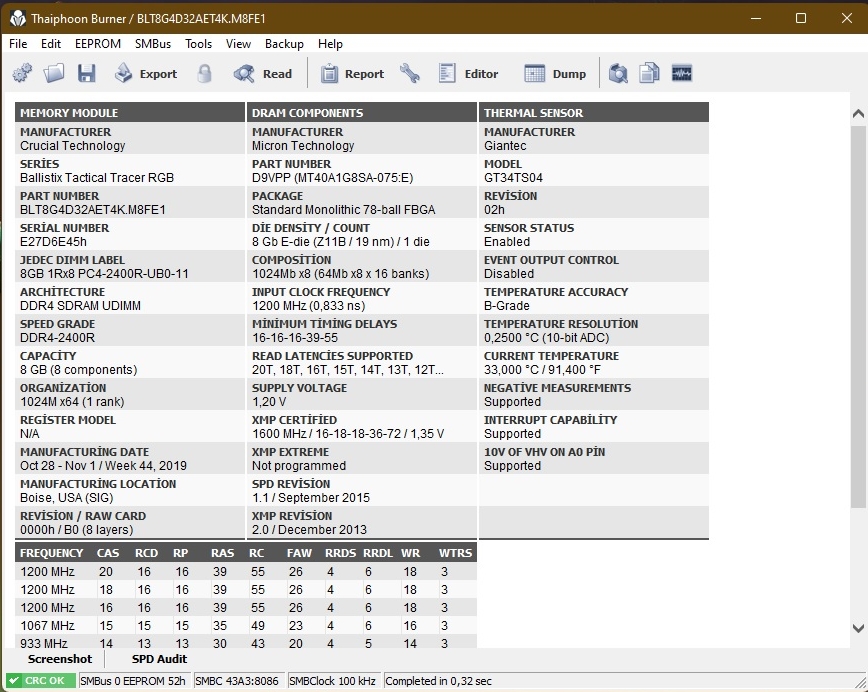Click the gear settings icon in toolbar

(22, 73)
